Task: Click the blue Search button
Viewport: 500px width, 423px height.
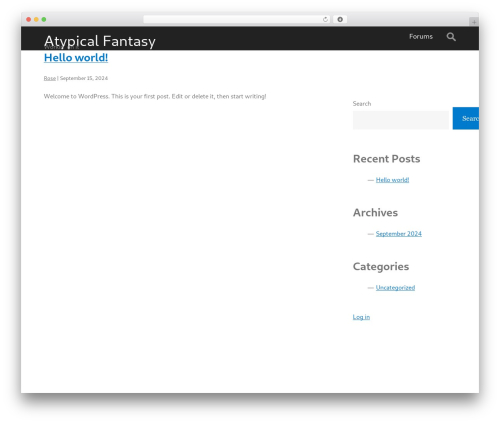Action: click(466, 118)
